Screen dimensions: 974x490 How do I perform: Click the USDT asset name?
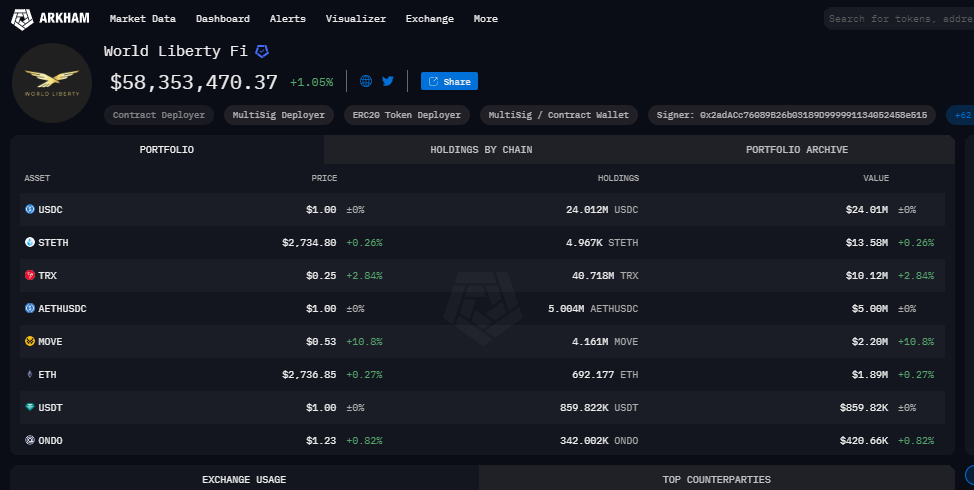(50, 407)
